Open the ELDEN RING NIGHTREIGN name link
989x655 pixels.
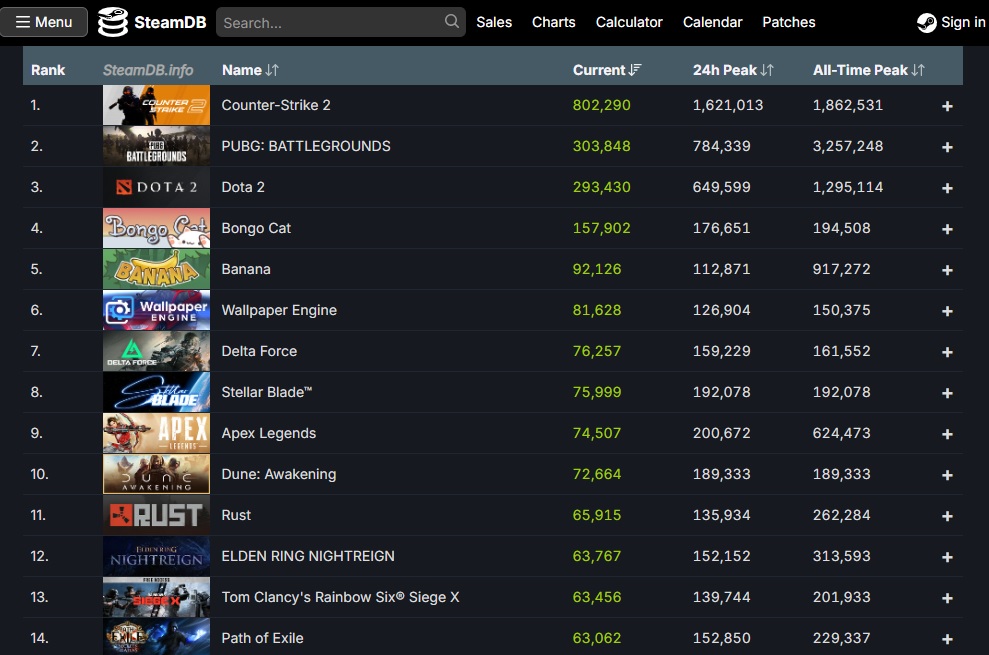(308, 556)
